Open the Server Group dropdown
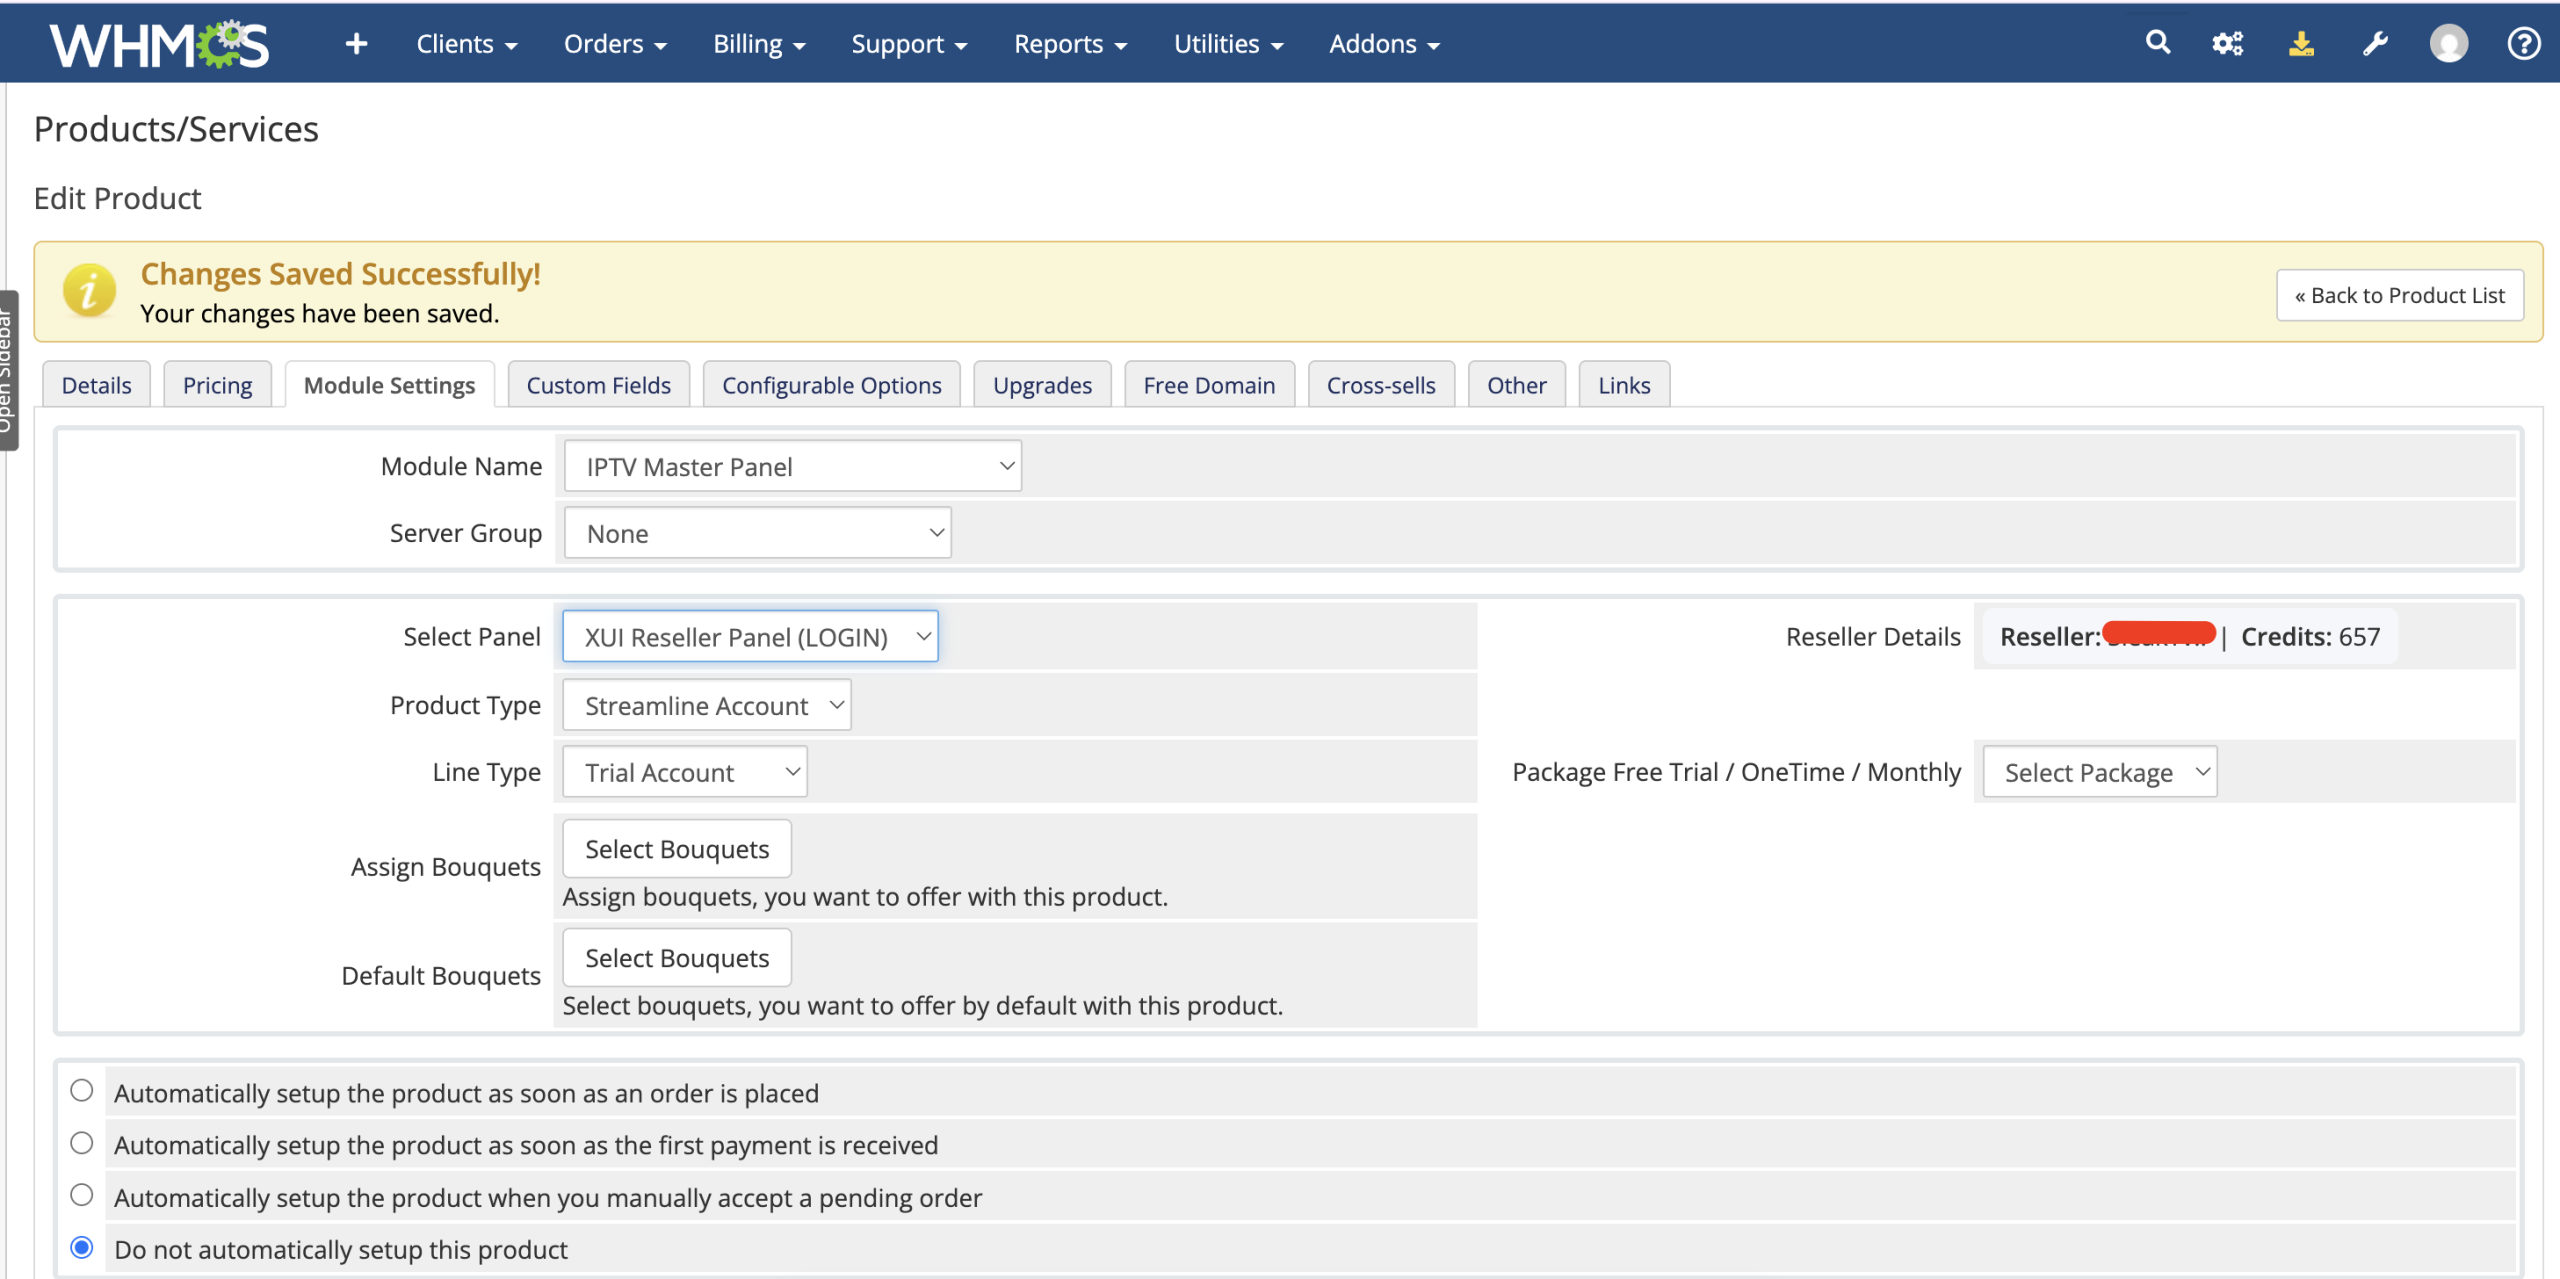 pos(757,533)
